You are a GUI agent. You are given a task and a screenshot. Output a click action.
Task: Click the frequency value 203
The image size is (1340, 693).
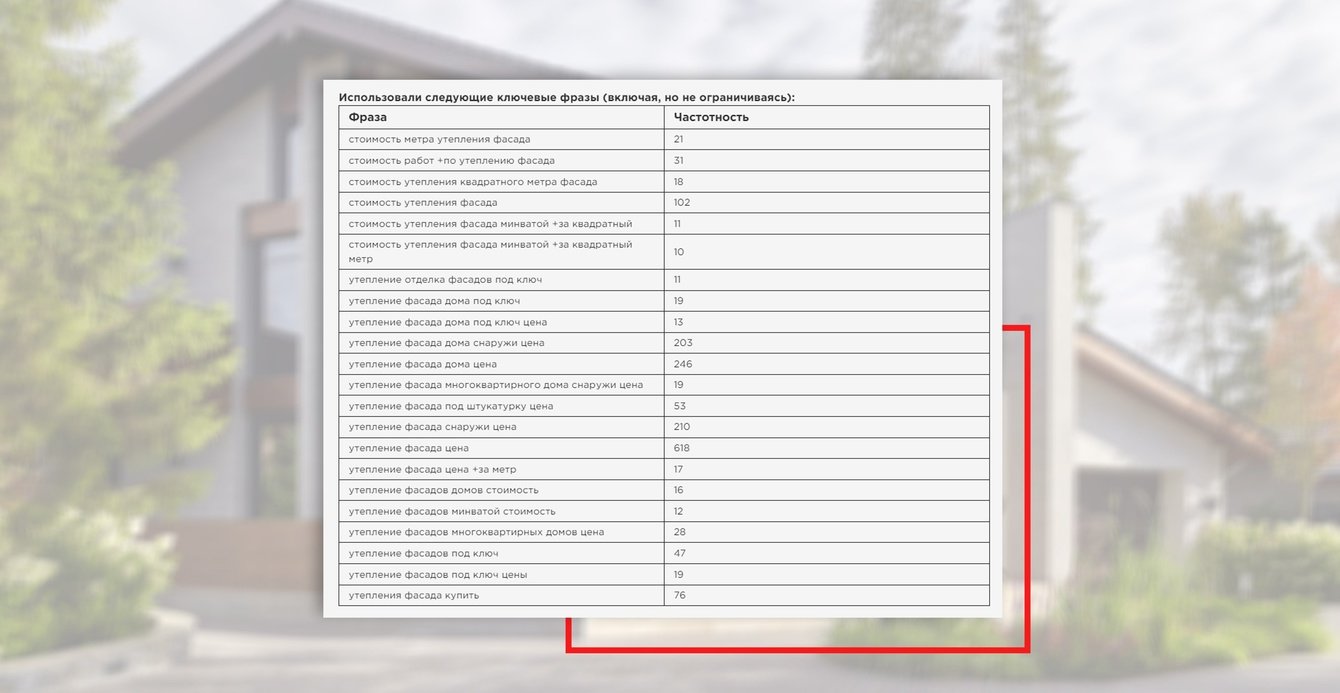coord(682,343)
